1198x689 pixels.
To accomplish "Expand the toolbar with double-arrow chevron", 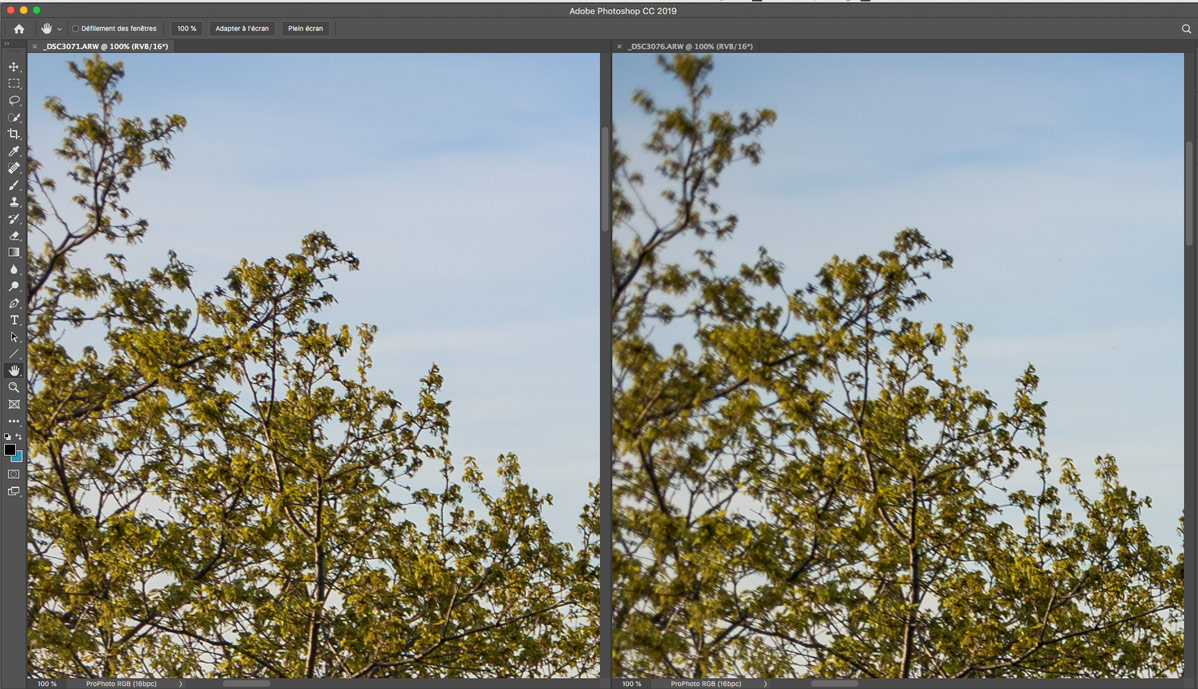I will click(7, 44).
